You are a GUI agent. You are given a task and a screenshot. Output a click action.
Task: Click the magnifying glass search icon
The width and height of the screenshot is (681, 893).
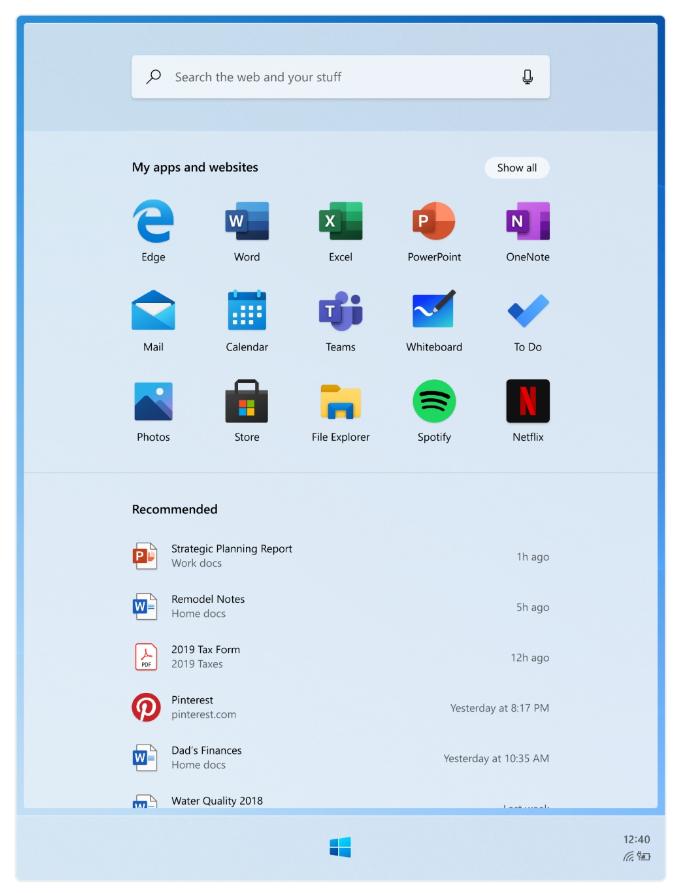[x=153, y=77]
